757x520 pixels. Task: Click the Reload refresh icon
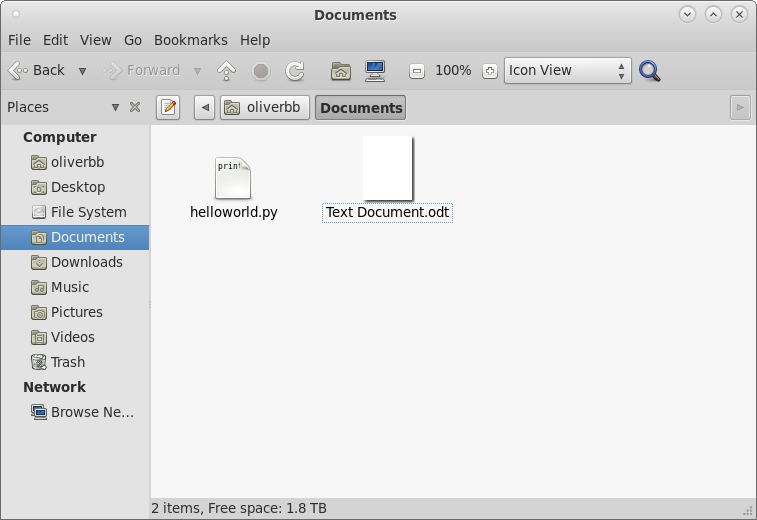[x=295, y=71]
